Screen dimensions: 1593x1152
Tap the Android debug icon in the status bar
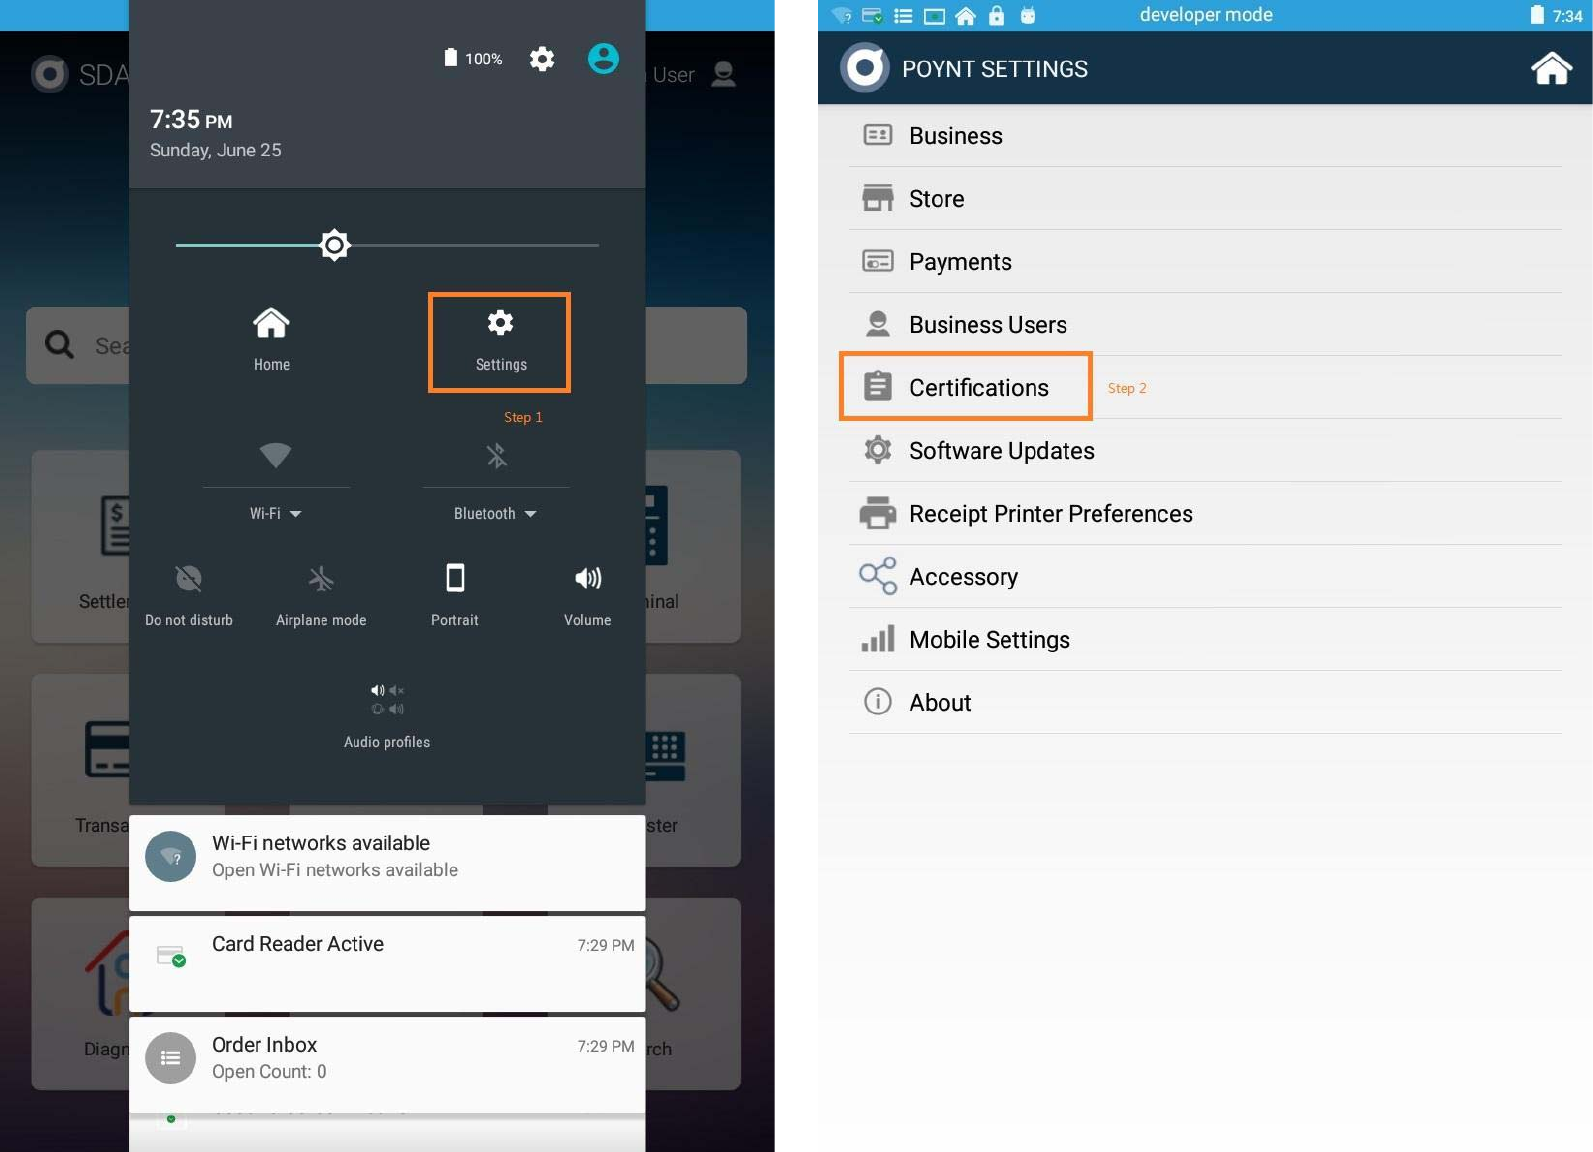[x=1028, y=15]
